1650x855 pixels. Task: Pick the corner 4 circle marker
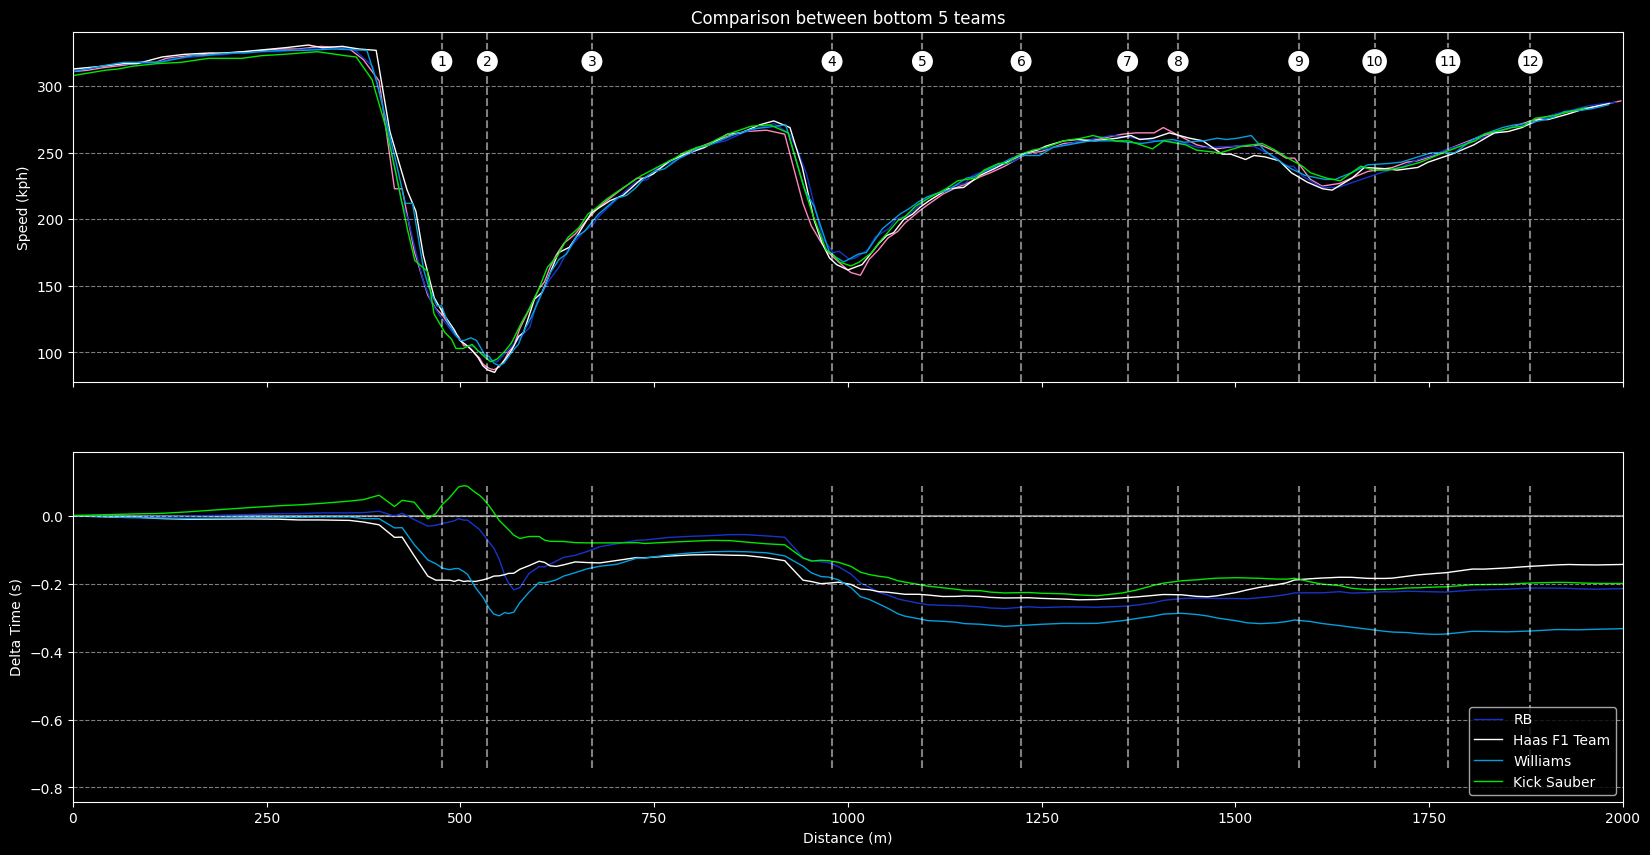[832, 62]
